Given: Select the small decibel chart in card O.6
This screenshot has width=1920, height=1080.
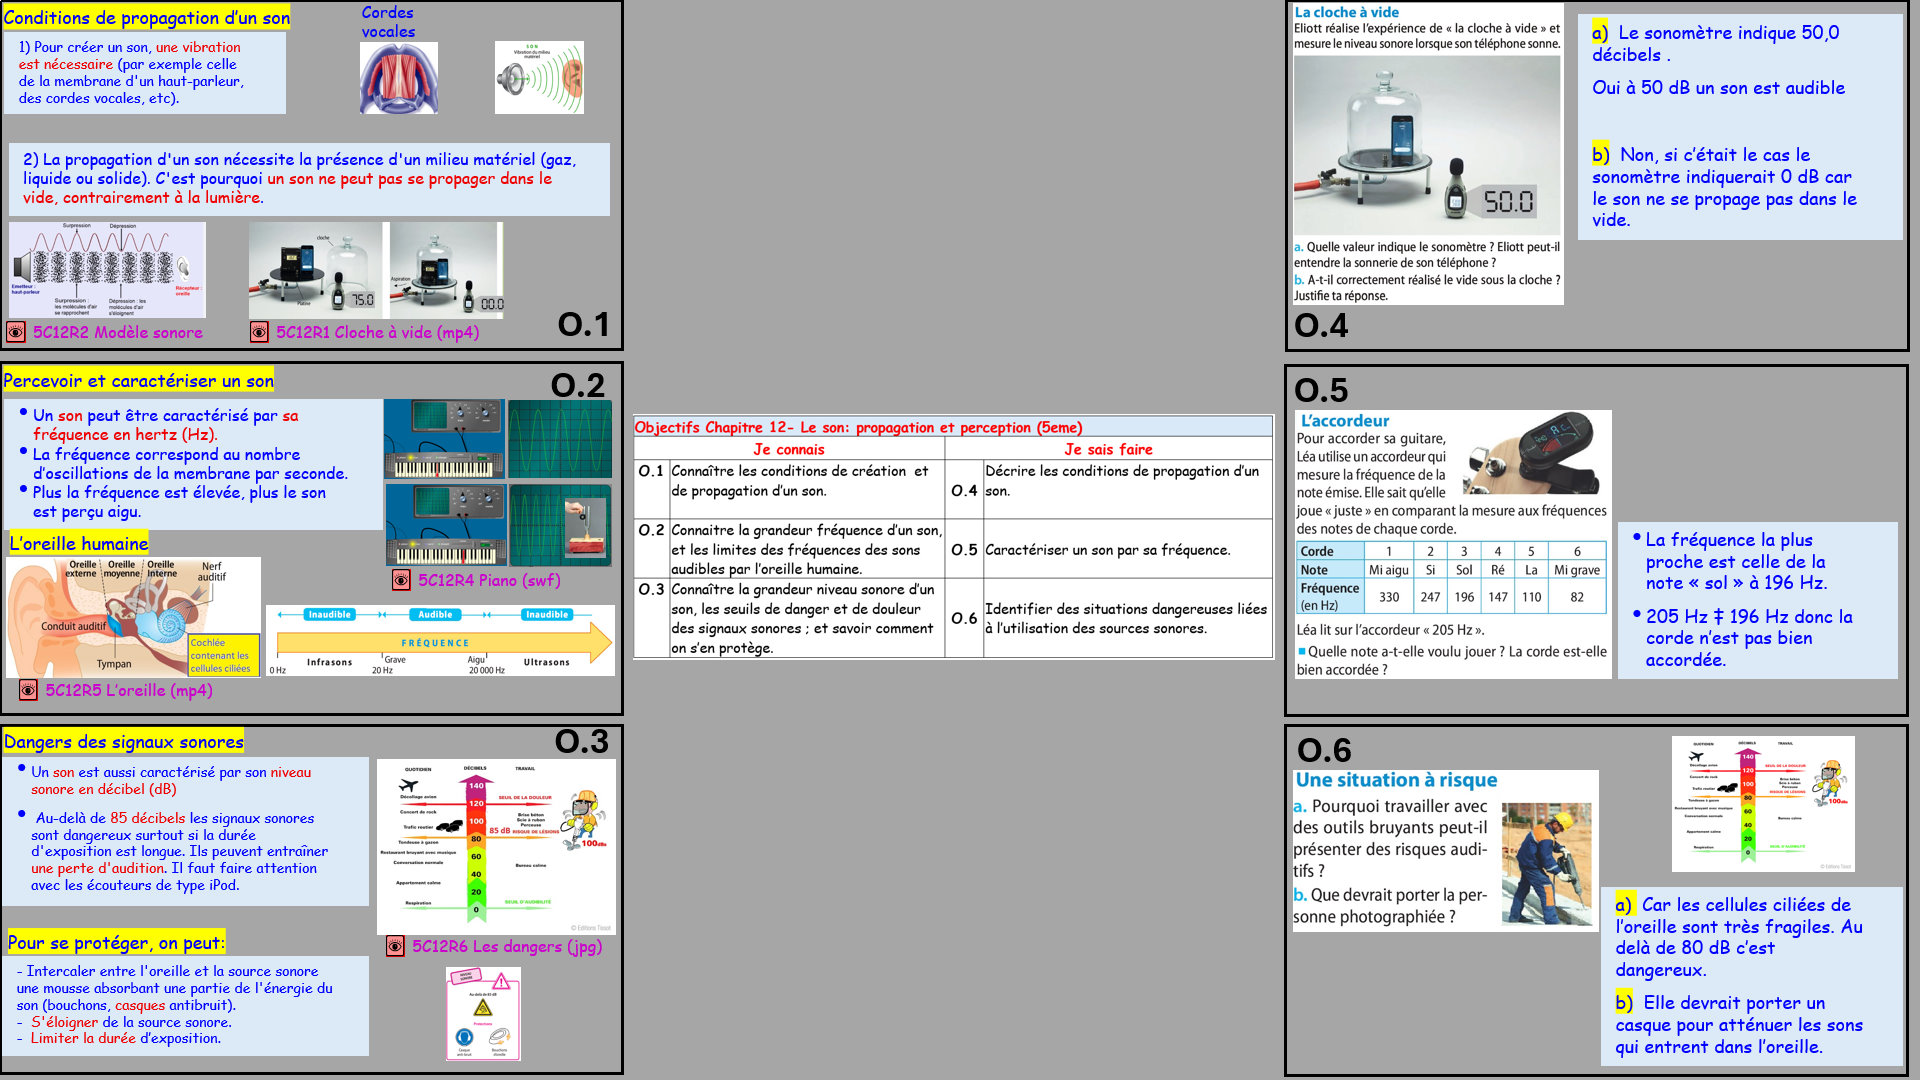Looking at the screenshot, I should click(1763, 804).
